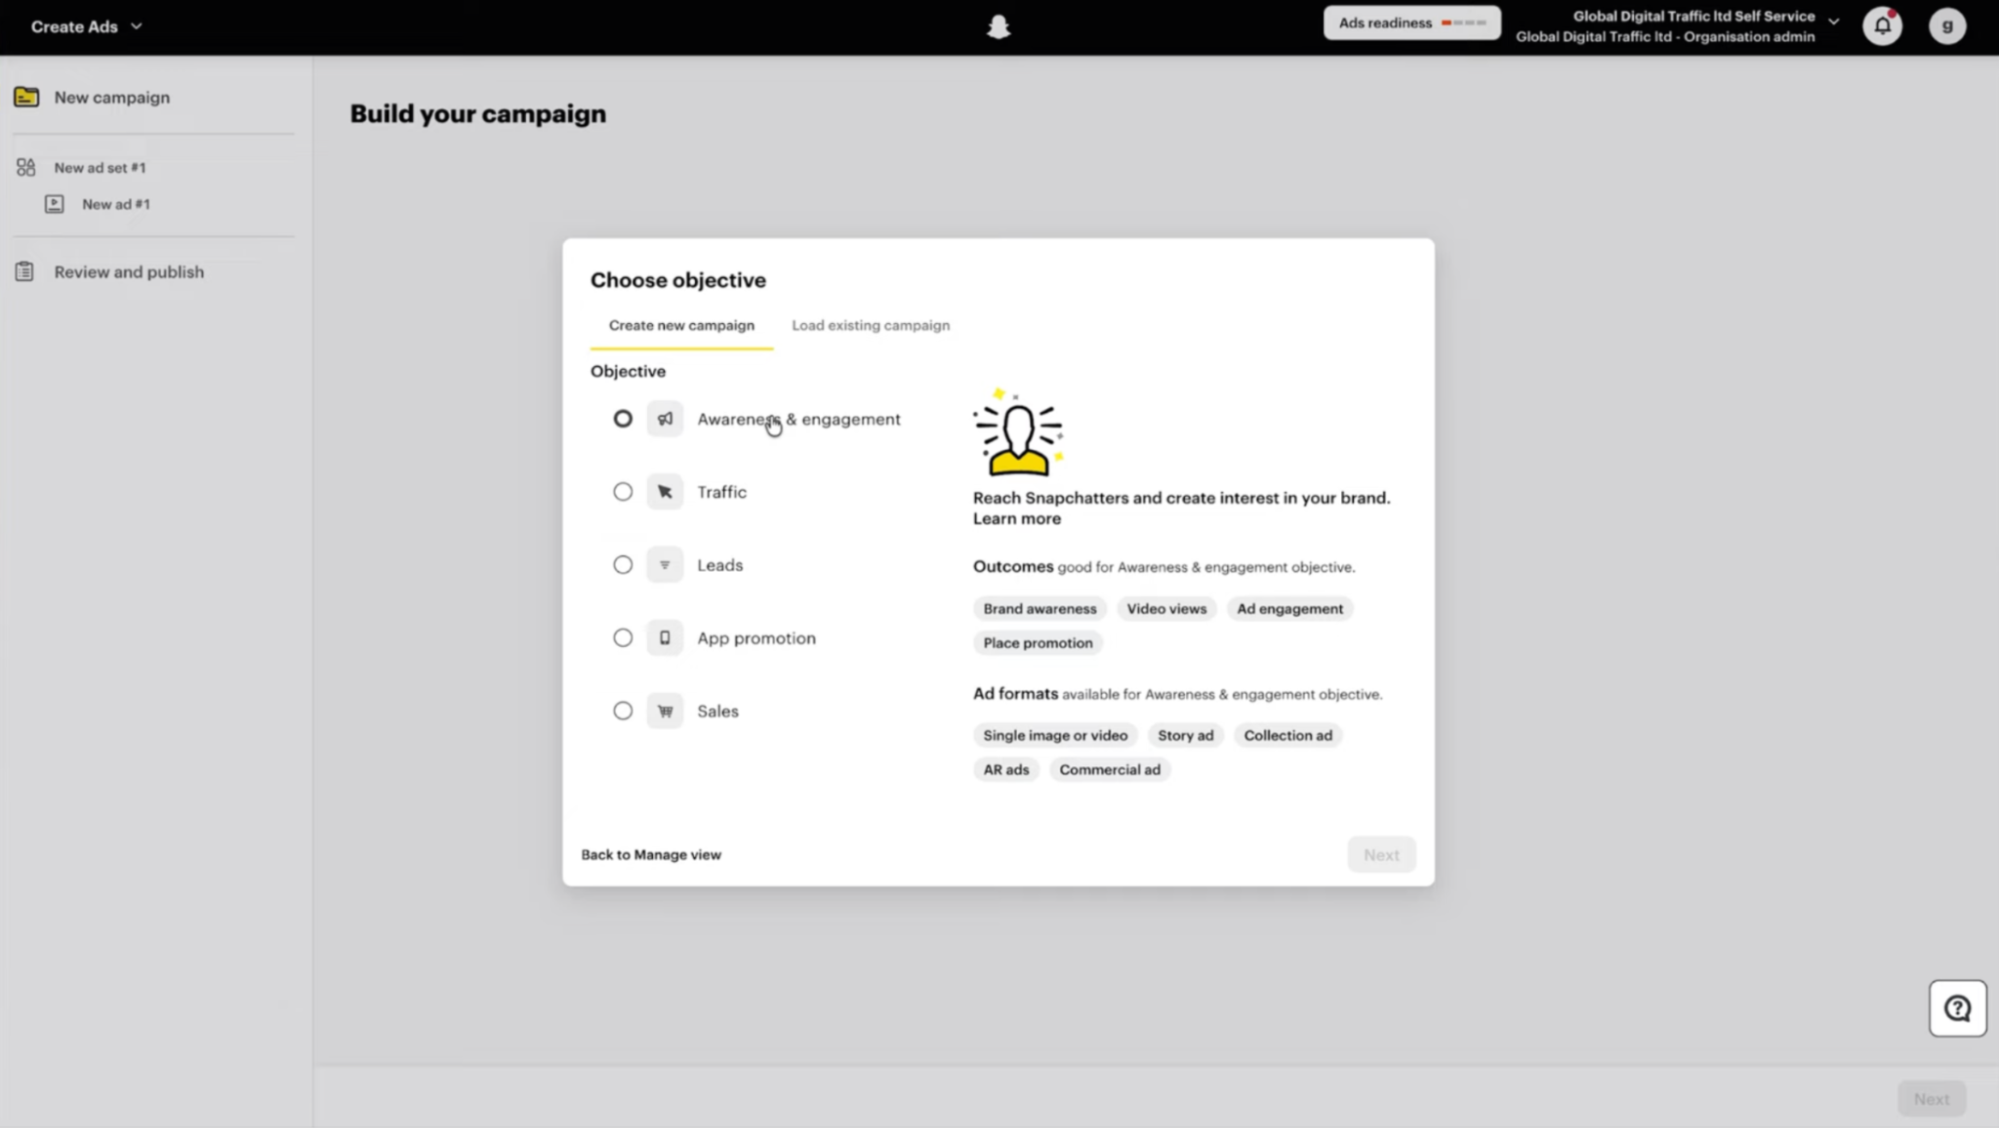Click the Single image or video tag
The image size is (1999, 1129).
tap(1055, 736)
